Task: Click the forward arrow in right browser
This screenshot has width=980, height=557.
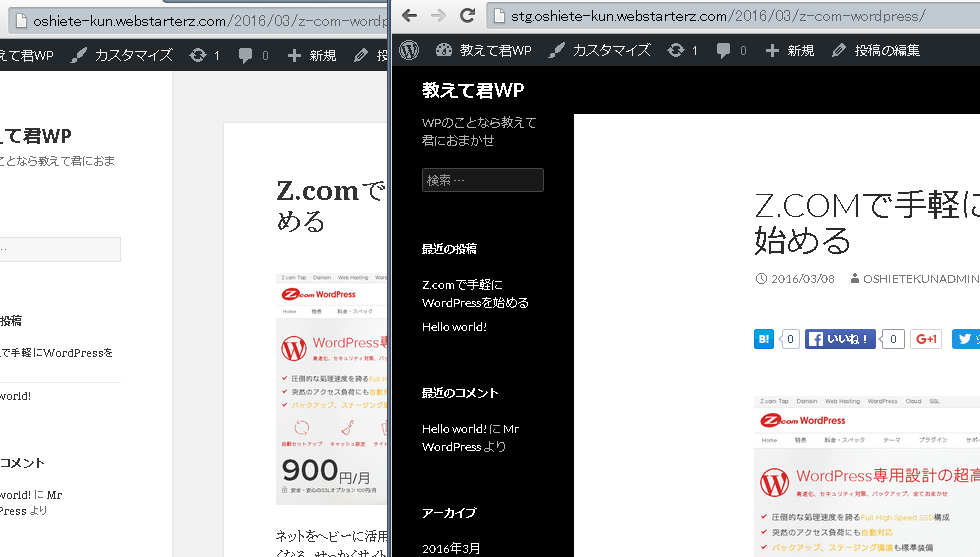Action: coord(438,16)
